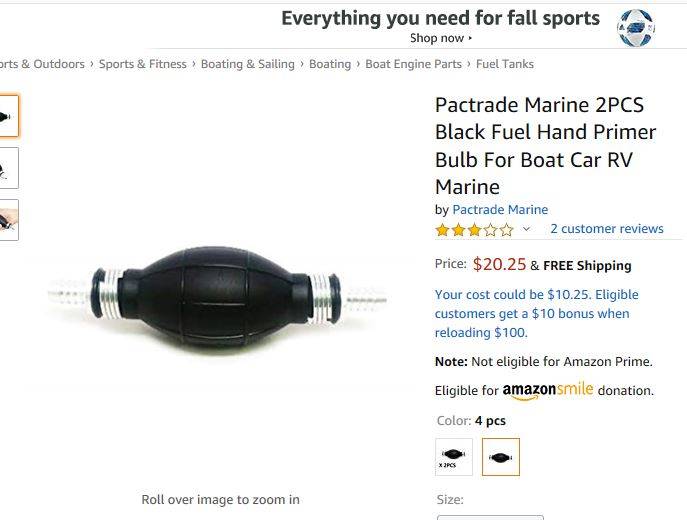Open the 2 customer reviews link
This screenshot has height=520, width=687.
pyautogui.click(x=607, y=229)
